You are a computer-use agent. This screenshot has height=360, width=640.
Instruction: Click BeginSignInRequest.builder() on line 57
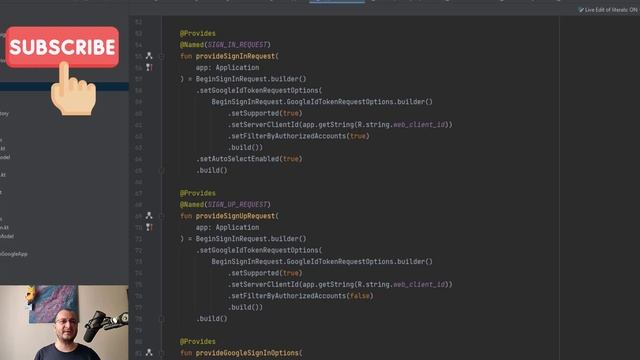(x=251, y=79)
